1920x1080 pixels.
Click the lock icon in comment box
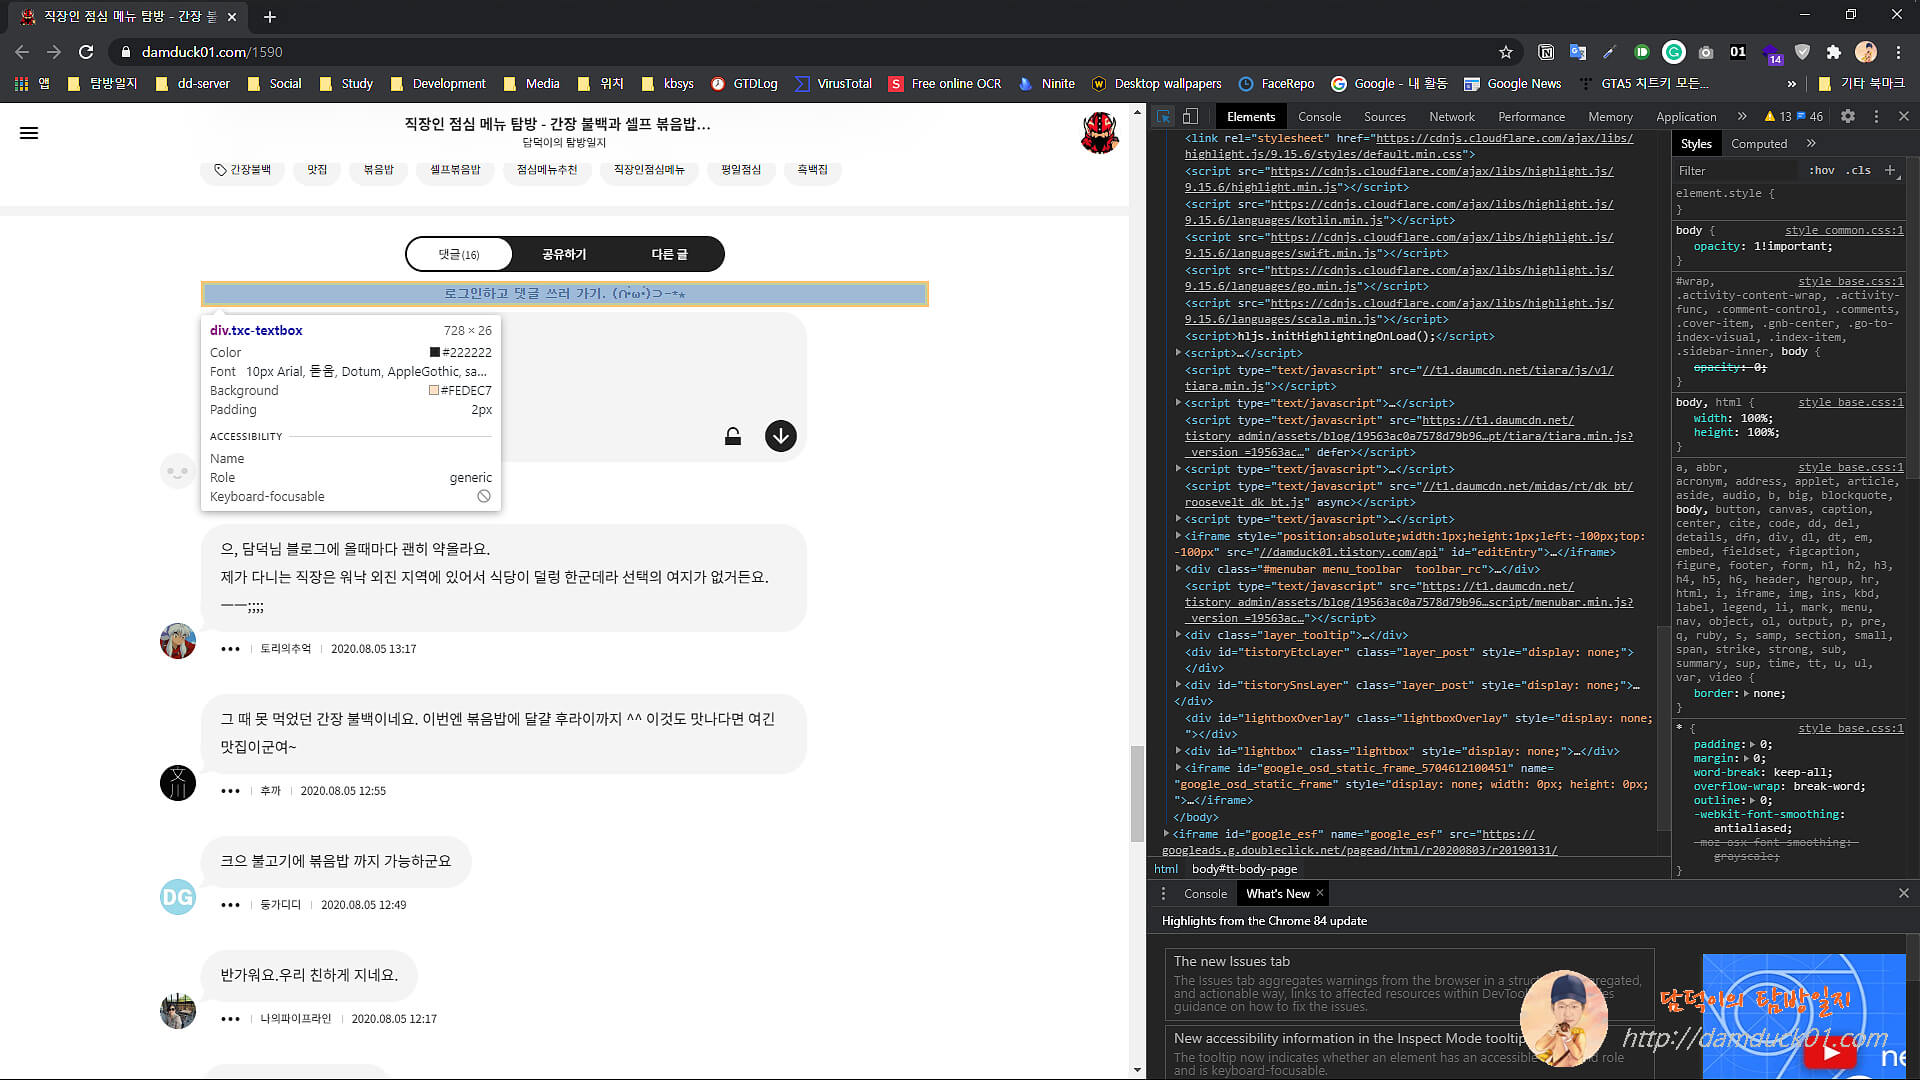pos(733,436)
